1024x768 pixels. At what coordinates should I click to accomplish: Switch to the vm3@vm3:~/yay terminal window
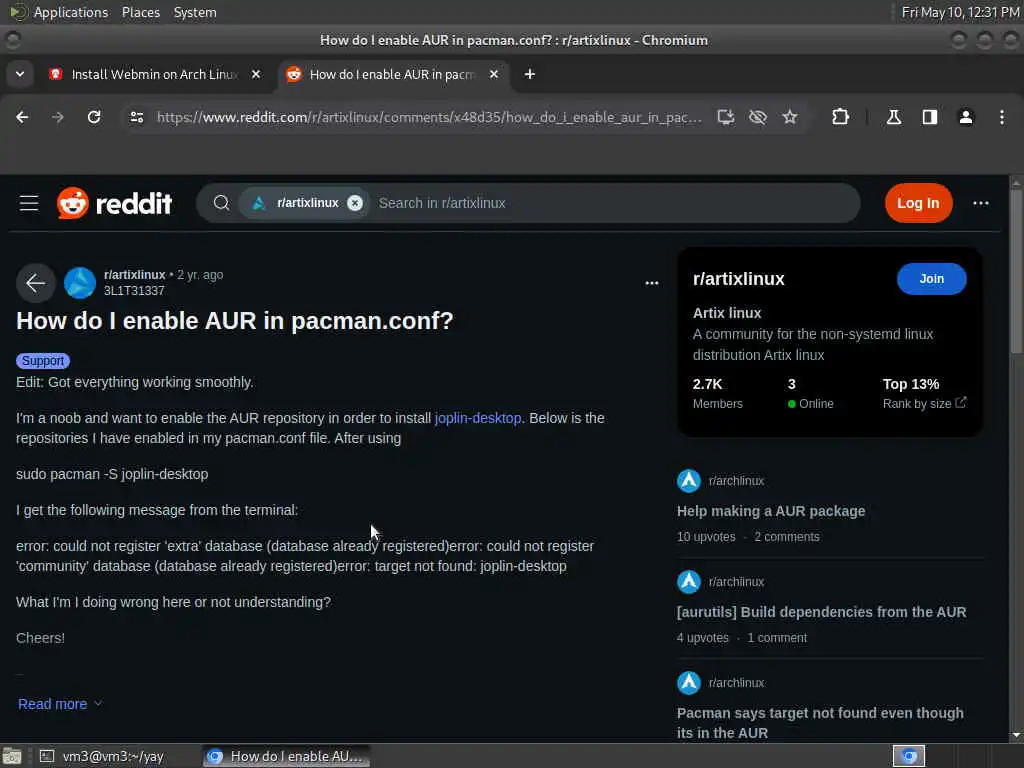point(101,756)
